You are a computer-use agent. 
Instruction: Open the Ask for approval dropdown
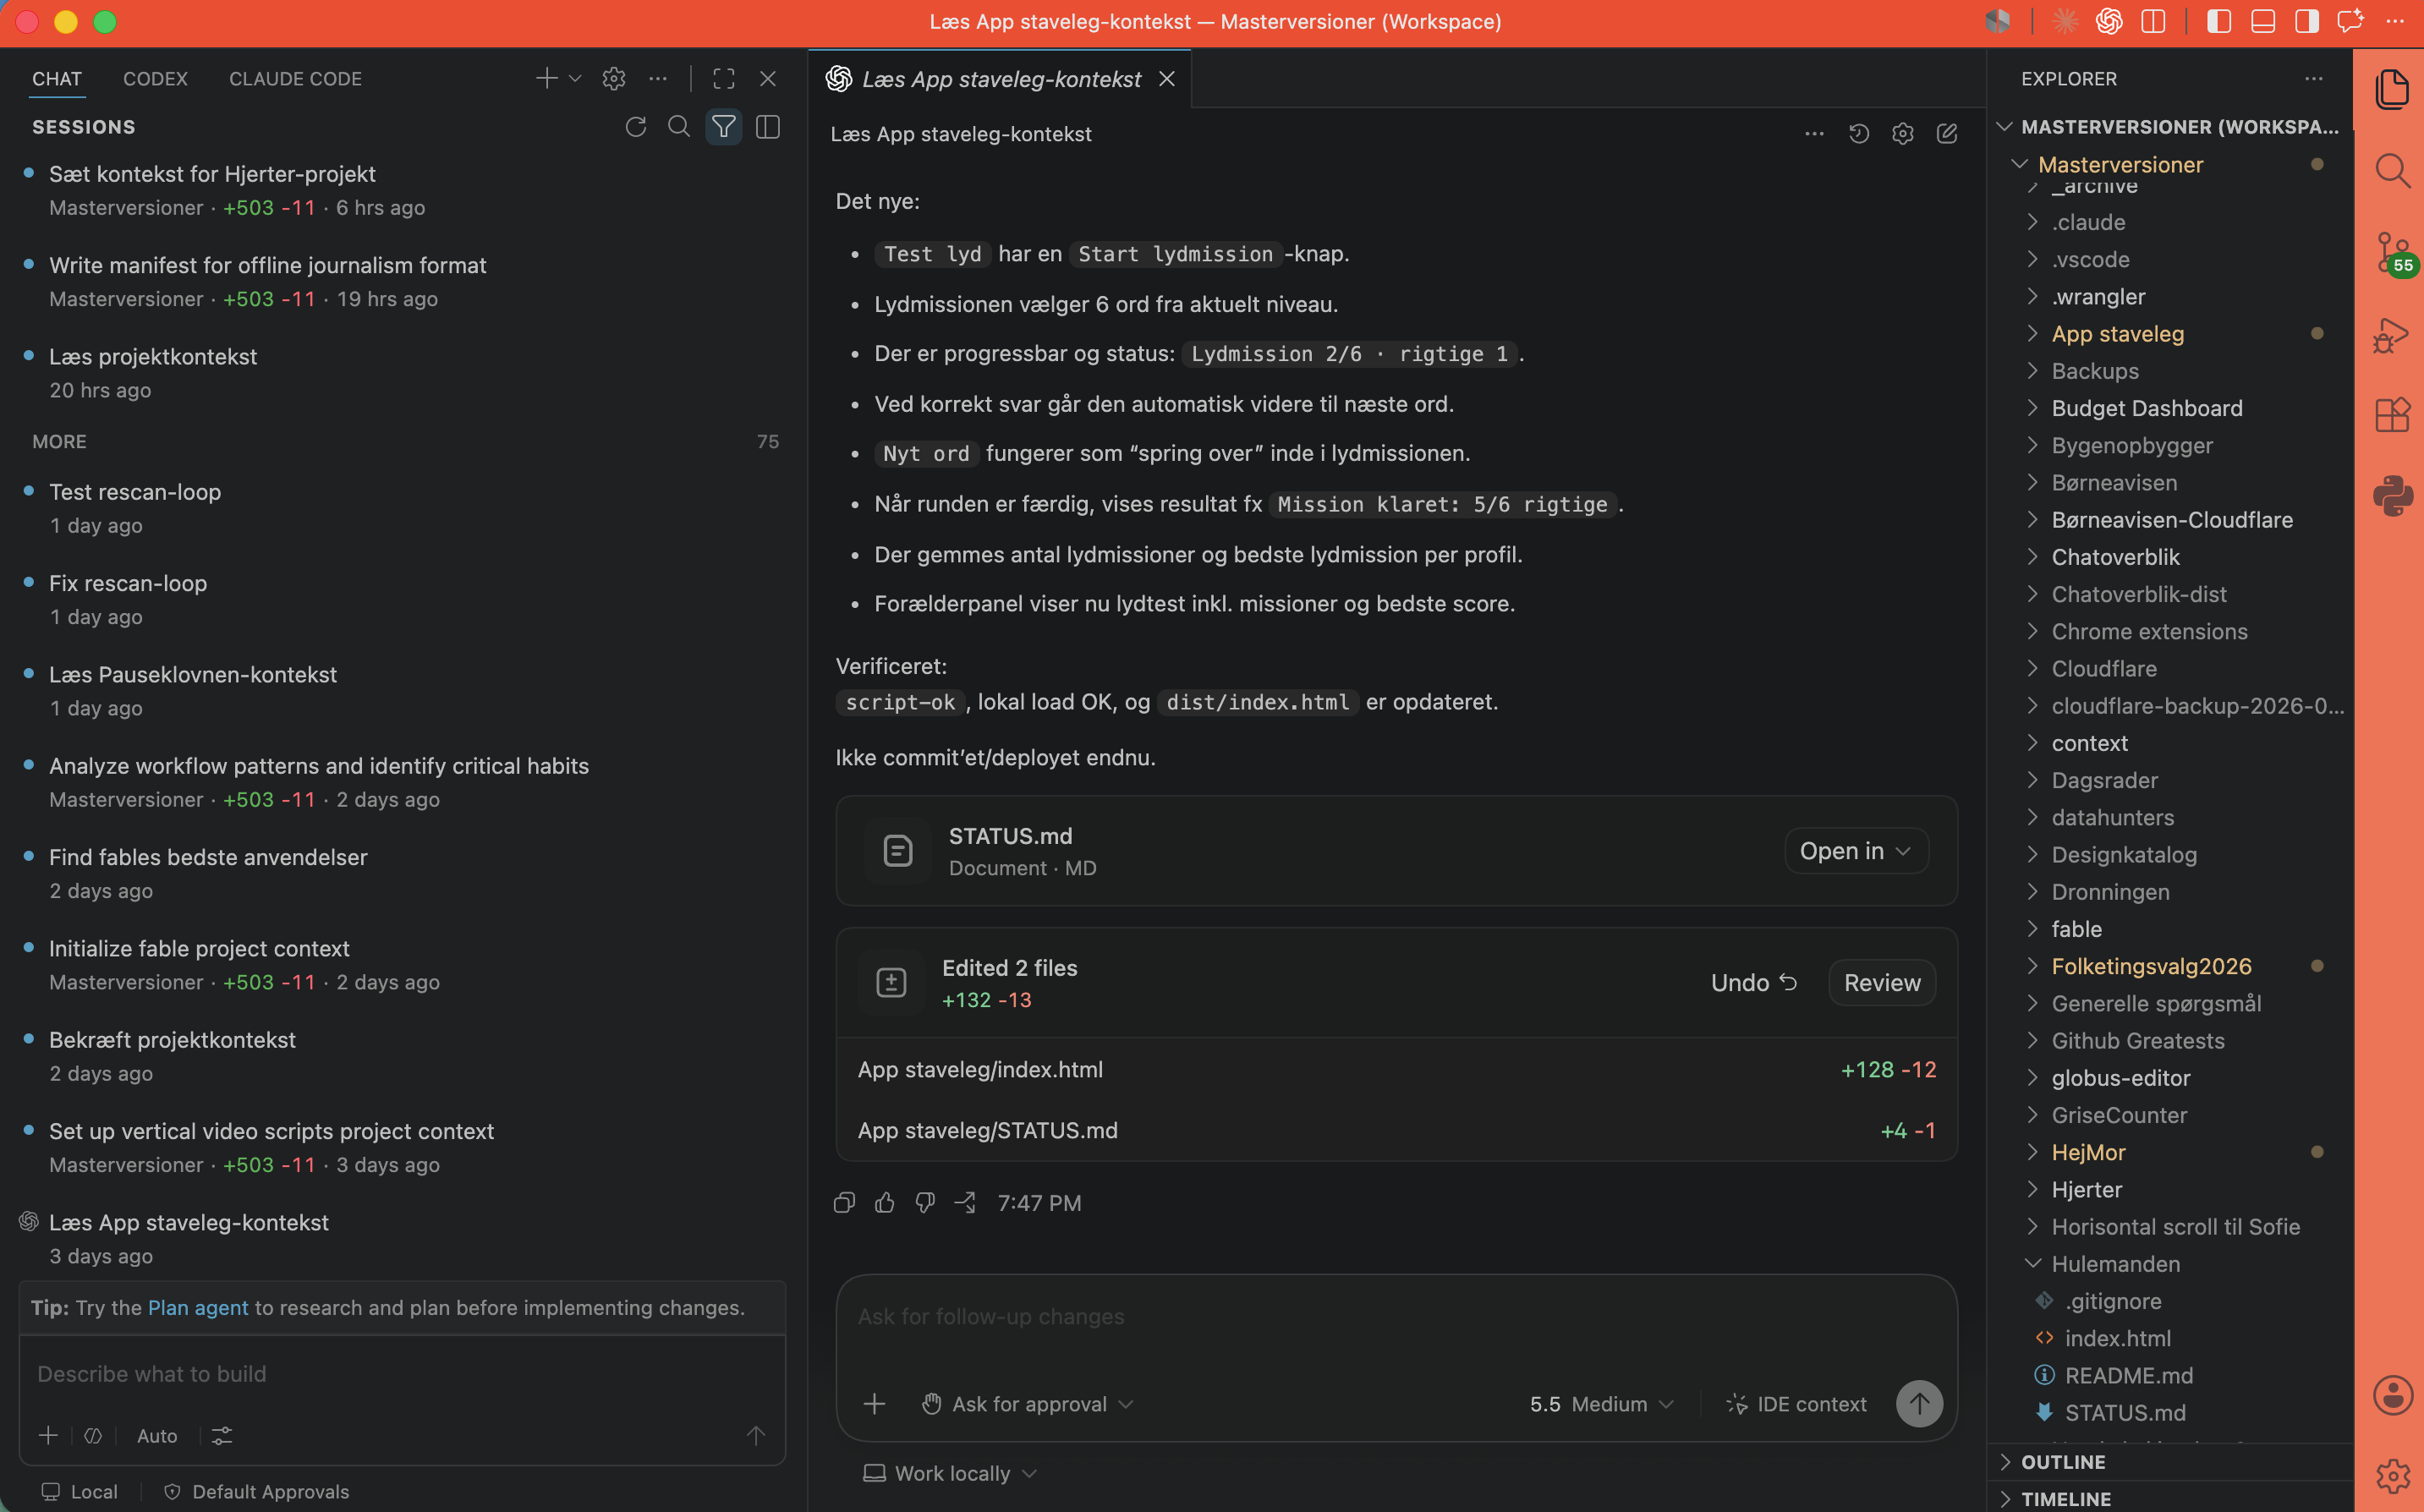click(1028, 1404)
